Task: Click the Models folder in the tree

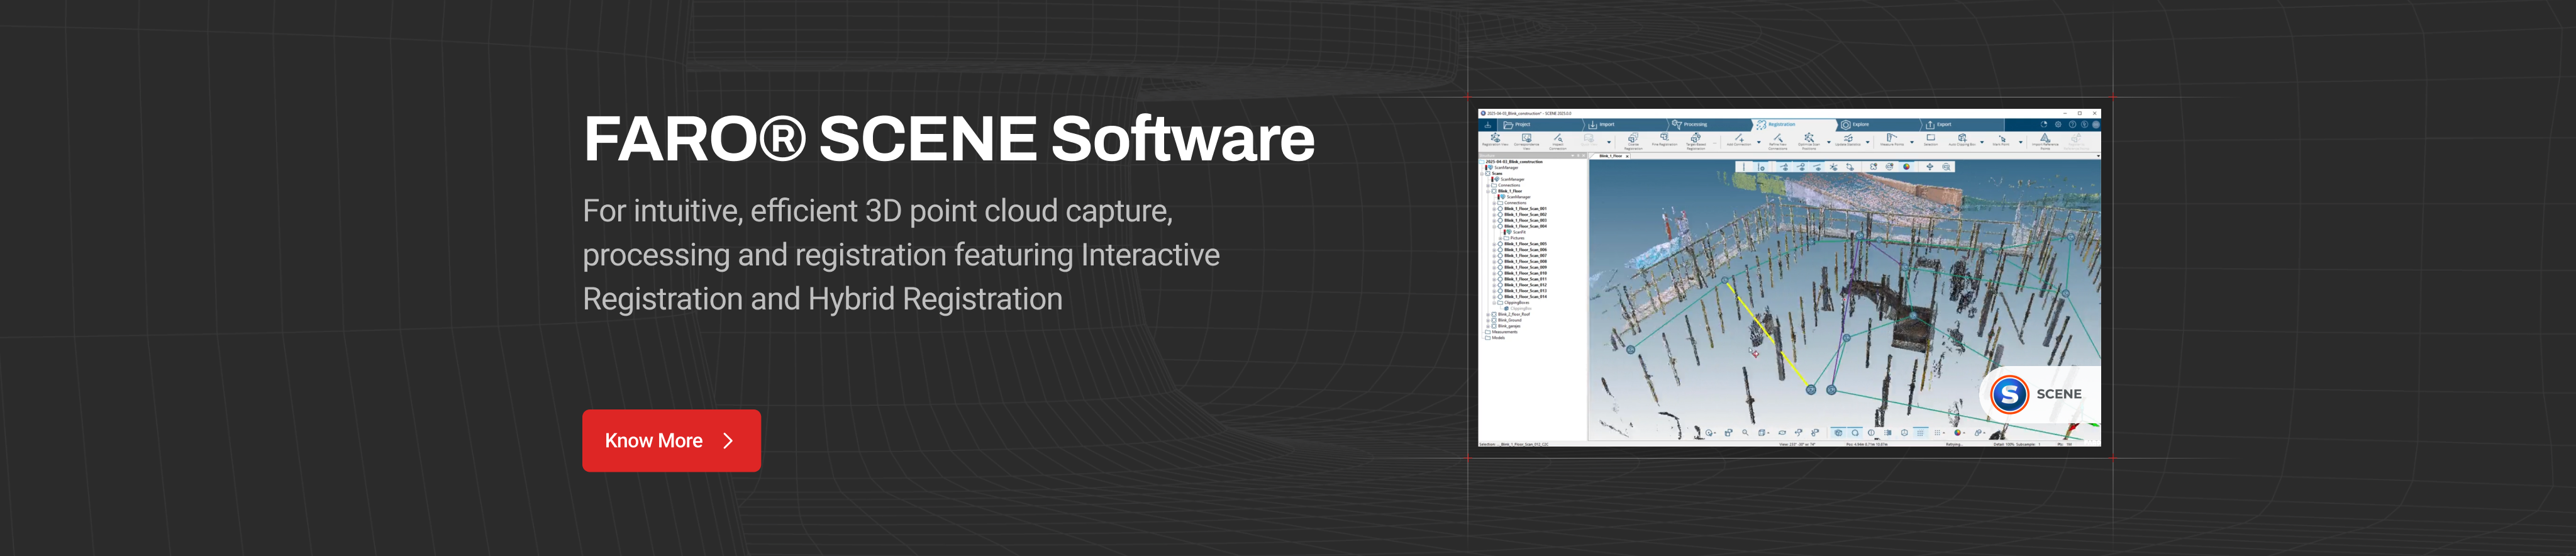Action: (x=1499, y=338)
